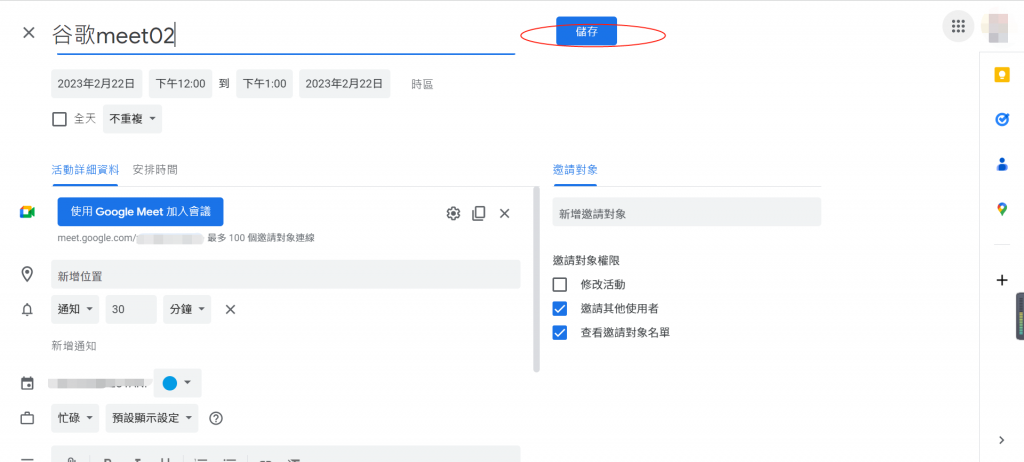1024x462 pixels.
Task: Select the end date field
Action: tap(345, 84)
